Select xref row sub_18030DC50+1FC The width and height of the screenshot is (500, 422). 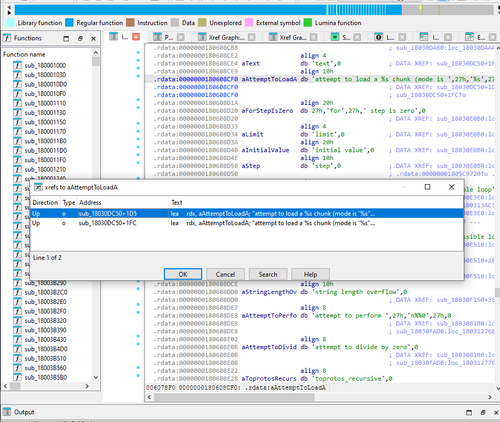[247, 223]
